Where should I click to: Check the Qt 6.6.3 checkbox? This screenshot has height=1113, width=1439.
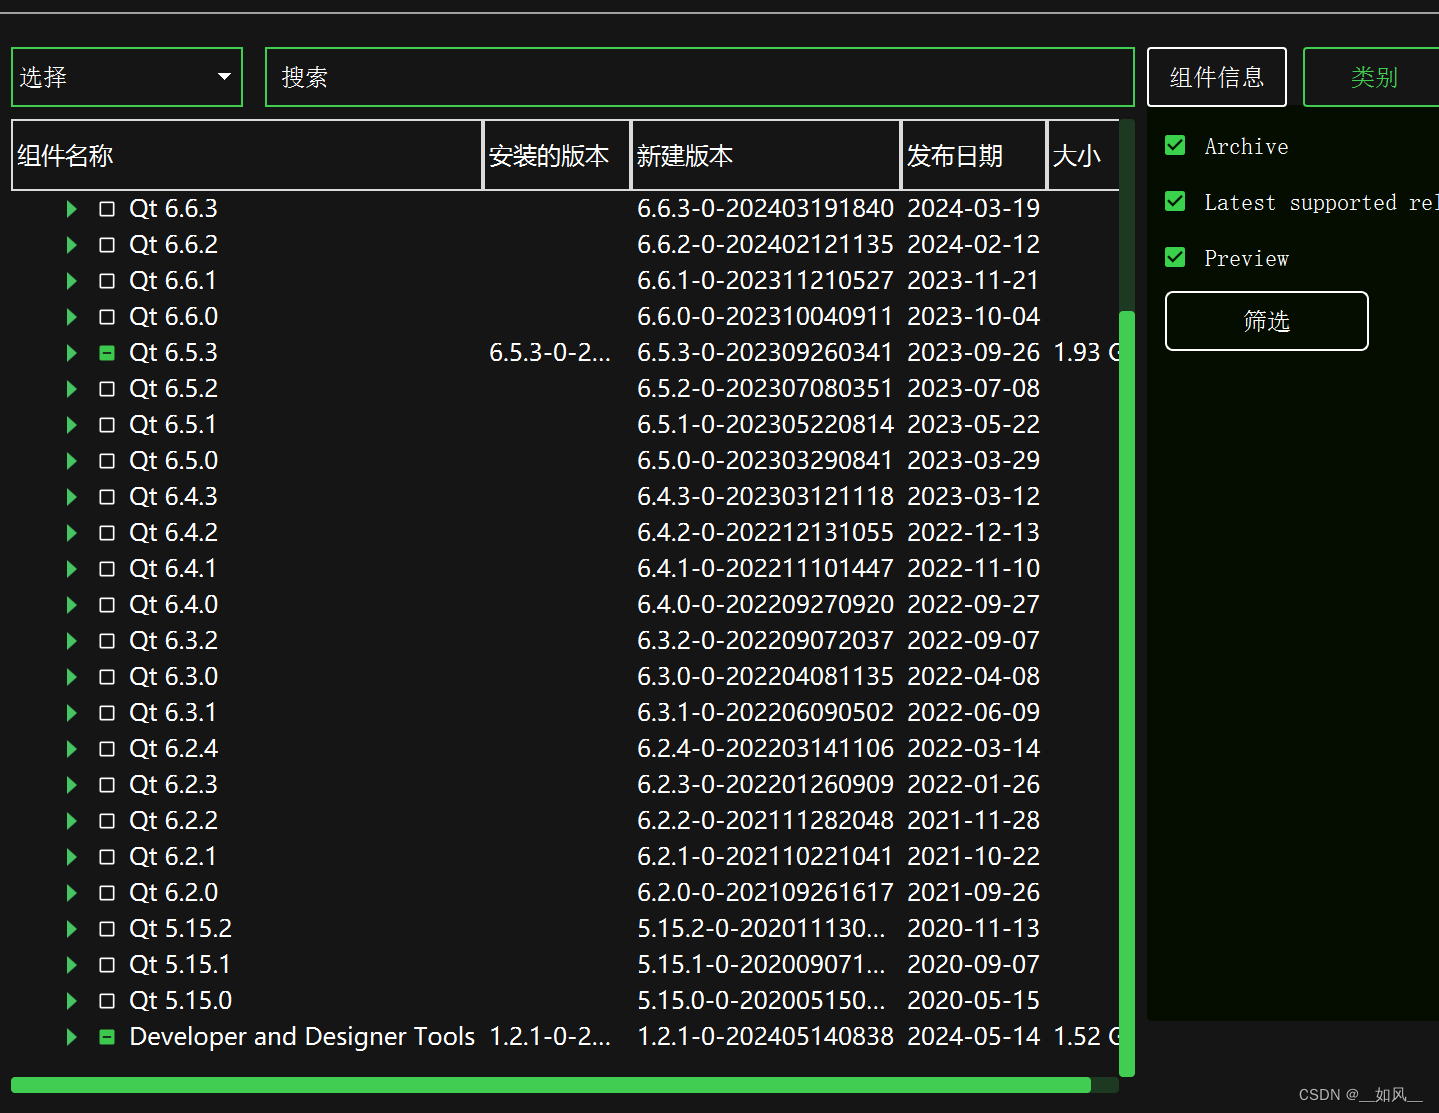pyautogui.click(x=107, y=209)
